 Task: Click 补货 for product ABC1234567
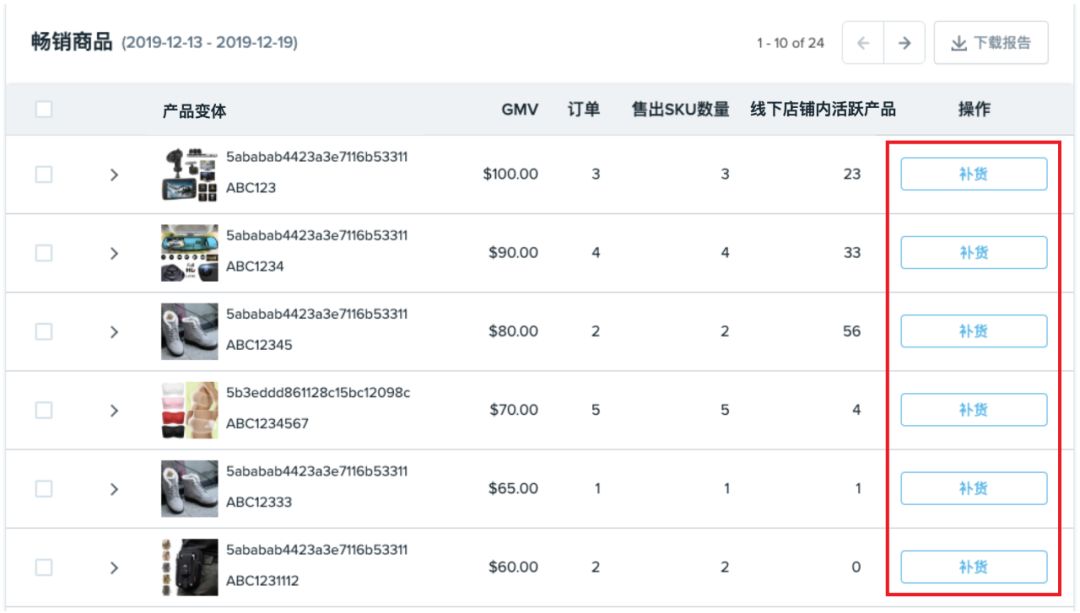(x=973, y=409)
